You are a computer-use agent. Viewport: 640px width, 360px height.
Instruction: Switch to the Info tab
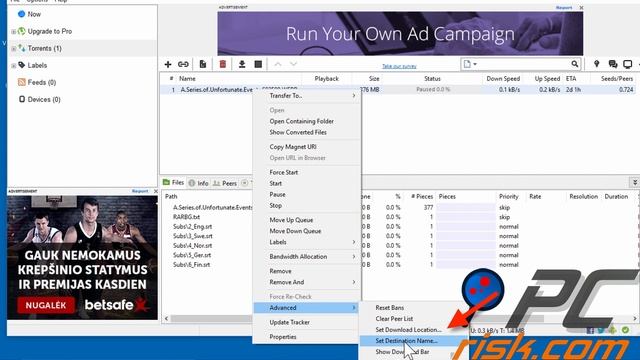coord(198,183)
